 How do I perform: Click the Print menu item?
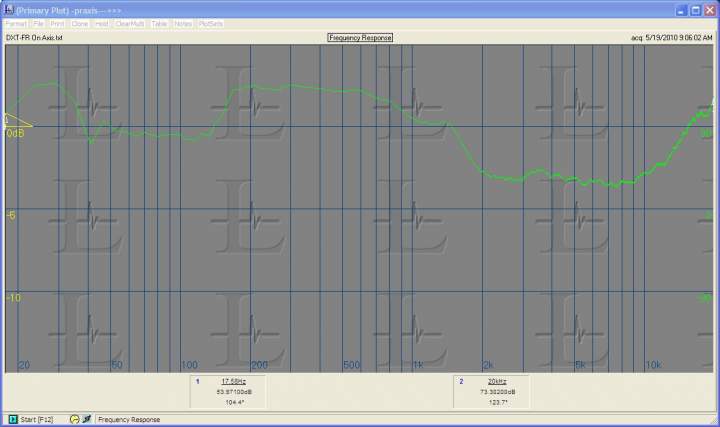(57, 23)
